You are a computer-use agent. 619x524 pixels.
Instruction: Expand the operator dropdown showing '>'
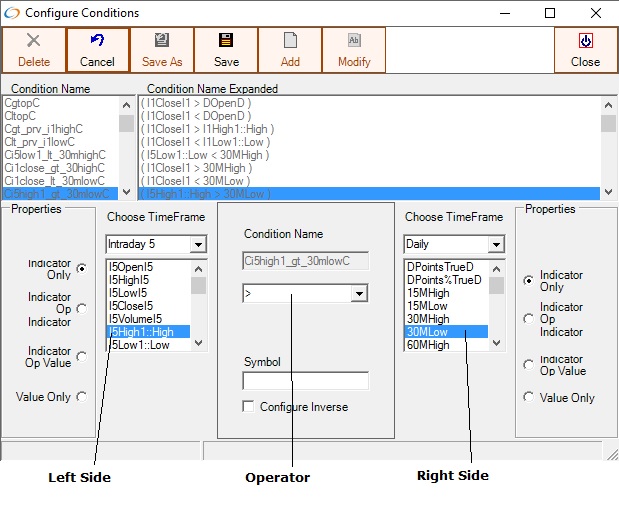[359, 294]
